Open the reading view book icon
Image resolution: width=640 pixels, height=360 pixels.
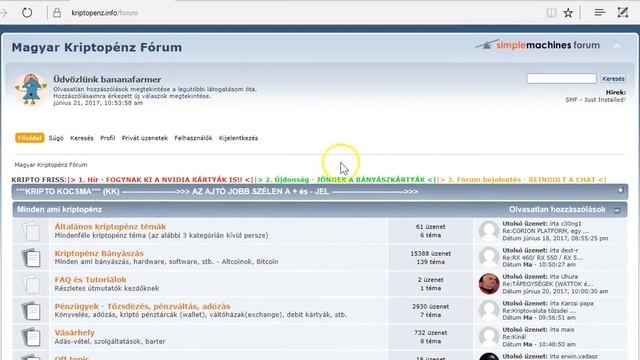(x=551, y=13)
